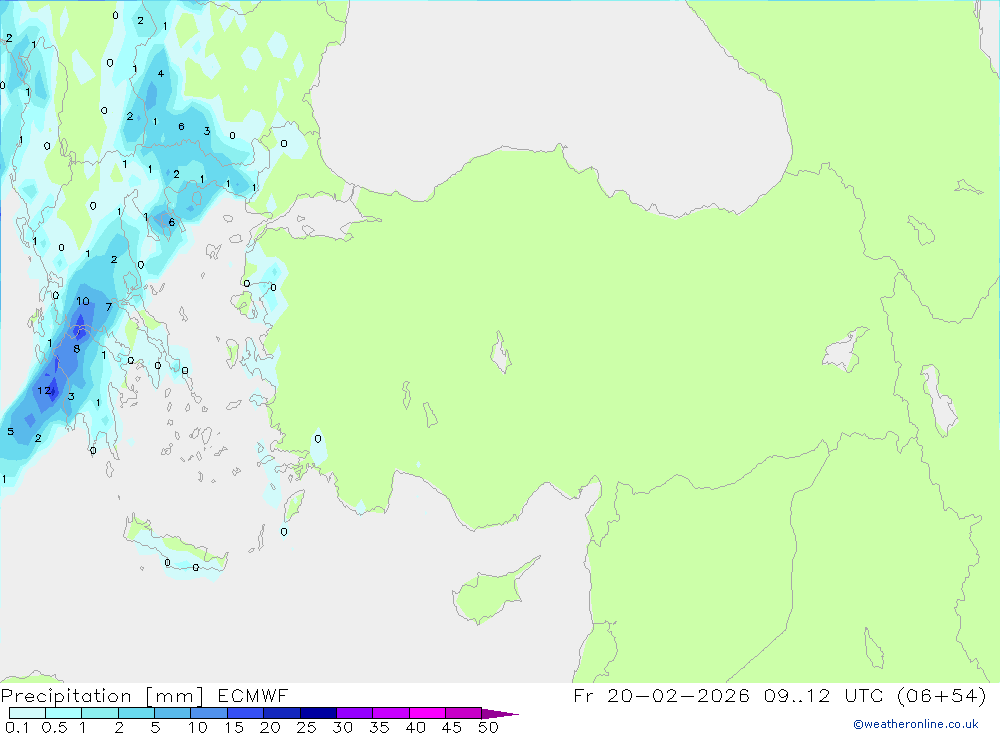
Task: Click the '4' precipitation value on map
Action: coord(161,73)
